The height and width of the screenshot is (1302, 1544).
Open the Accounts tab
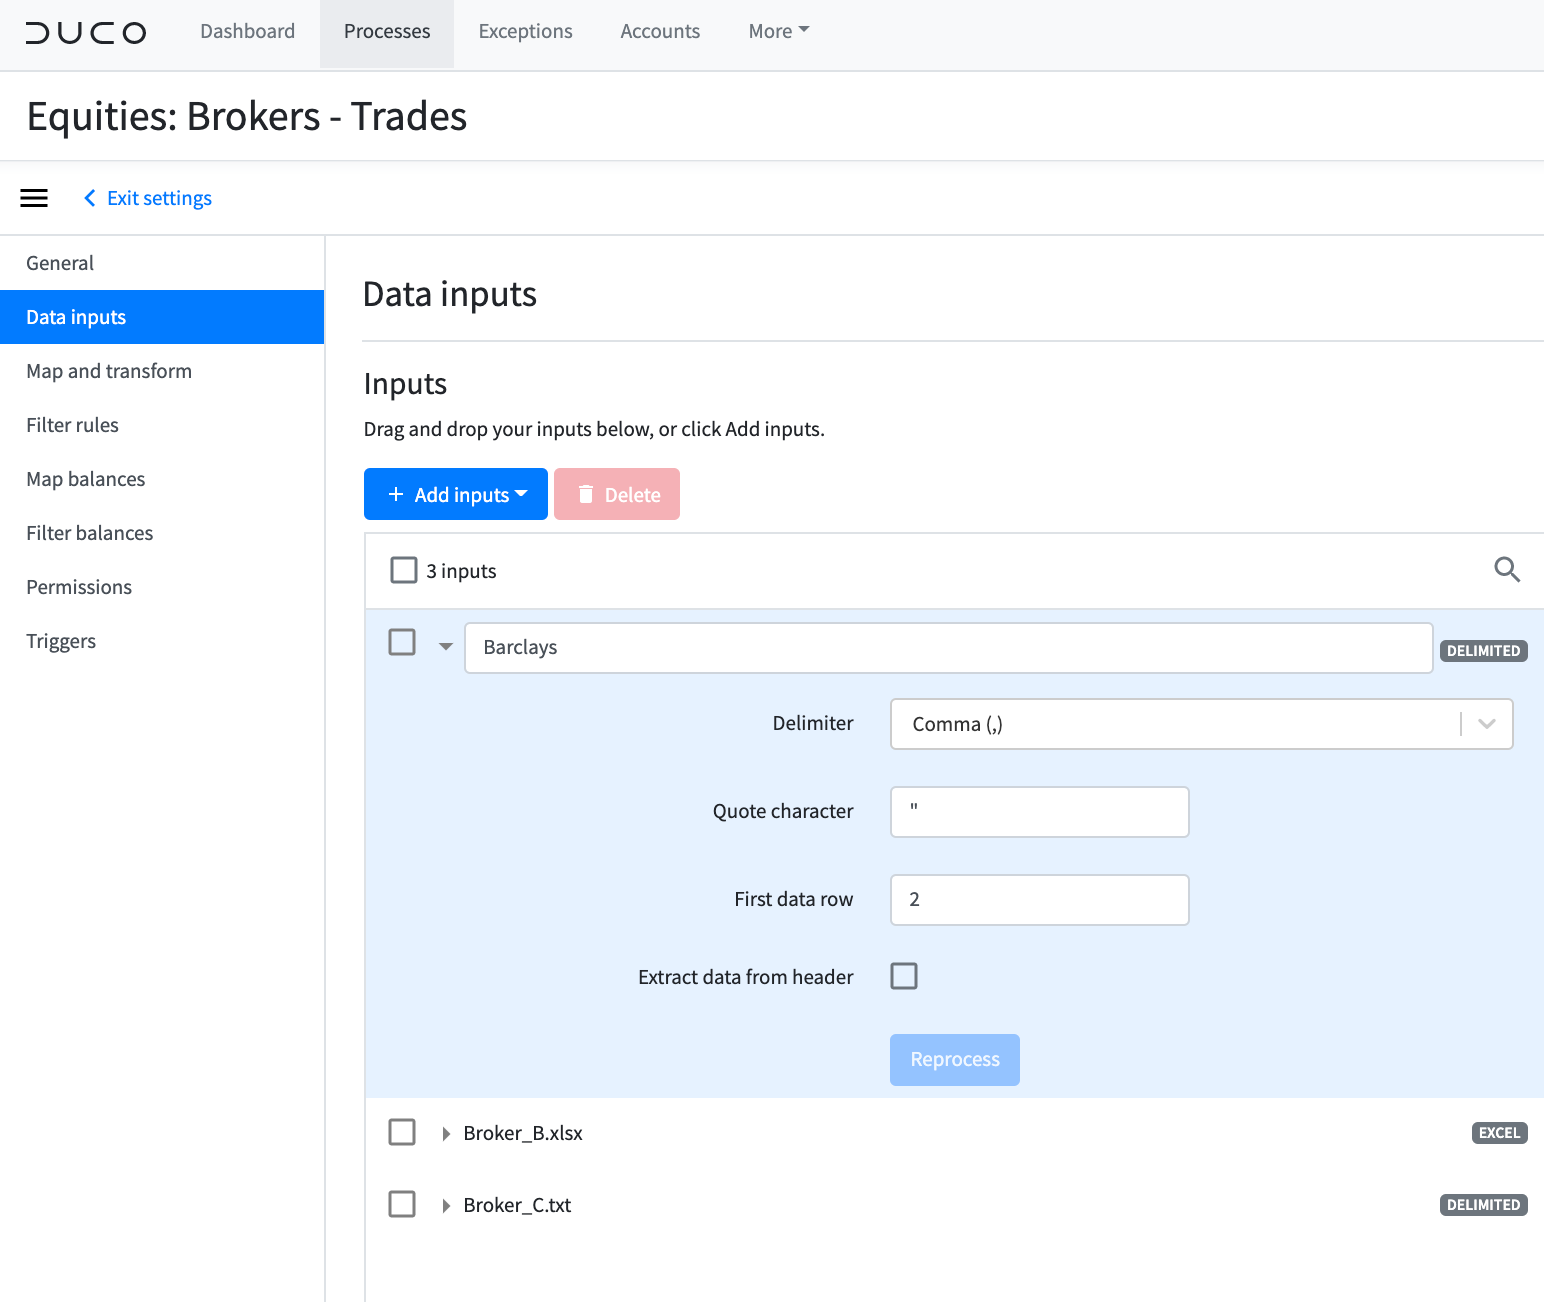(660, 31)
